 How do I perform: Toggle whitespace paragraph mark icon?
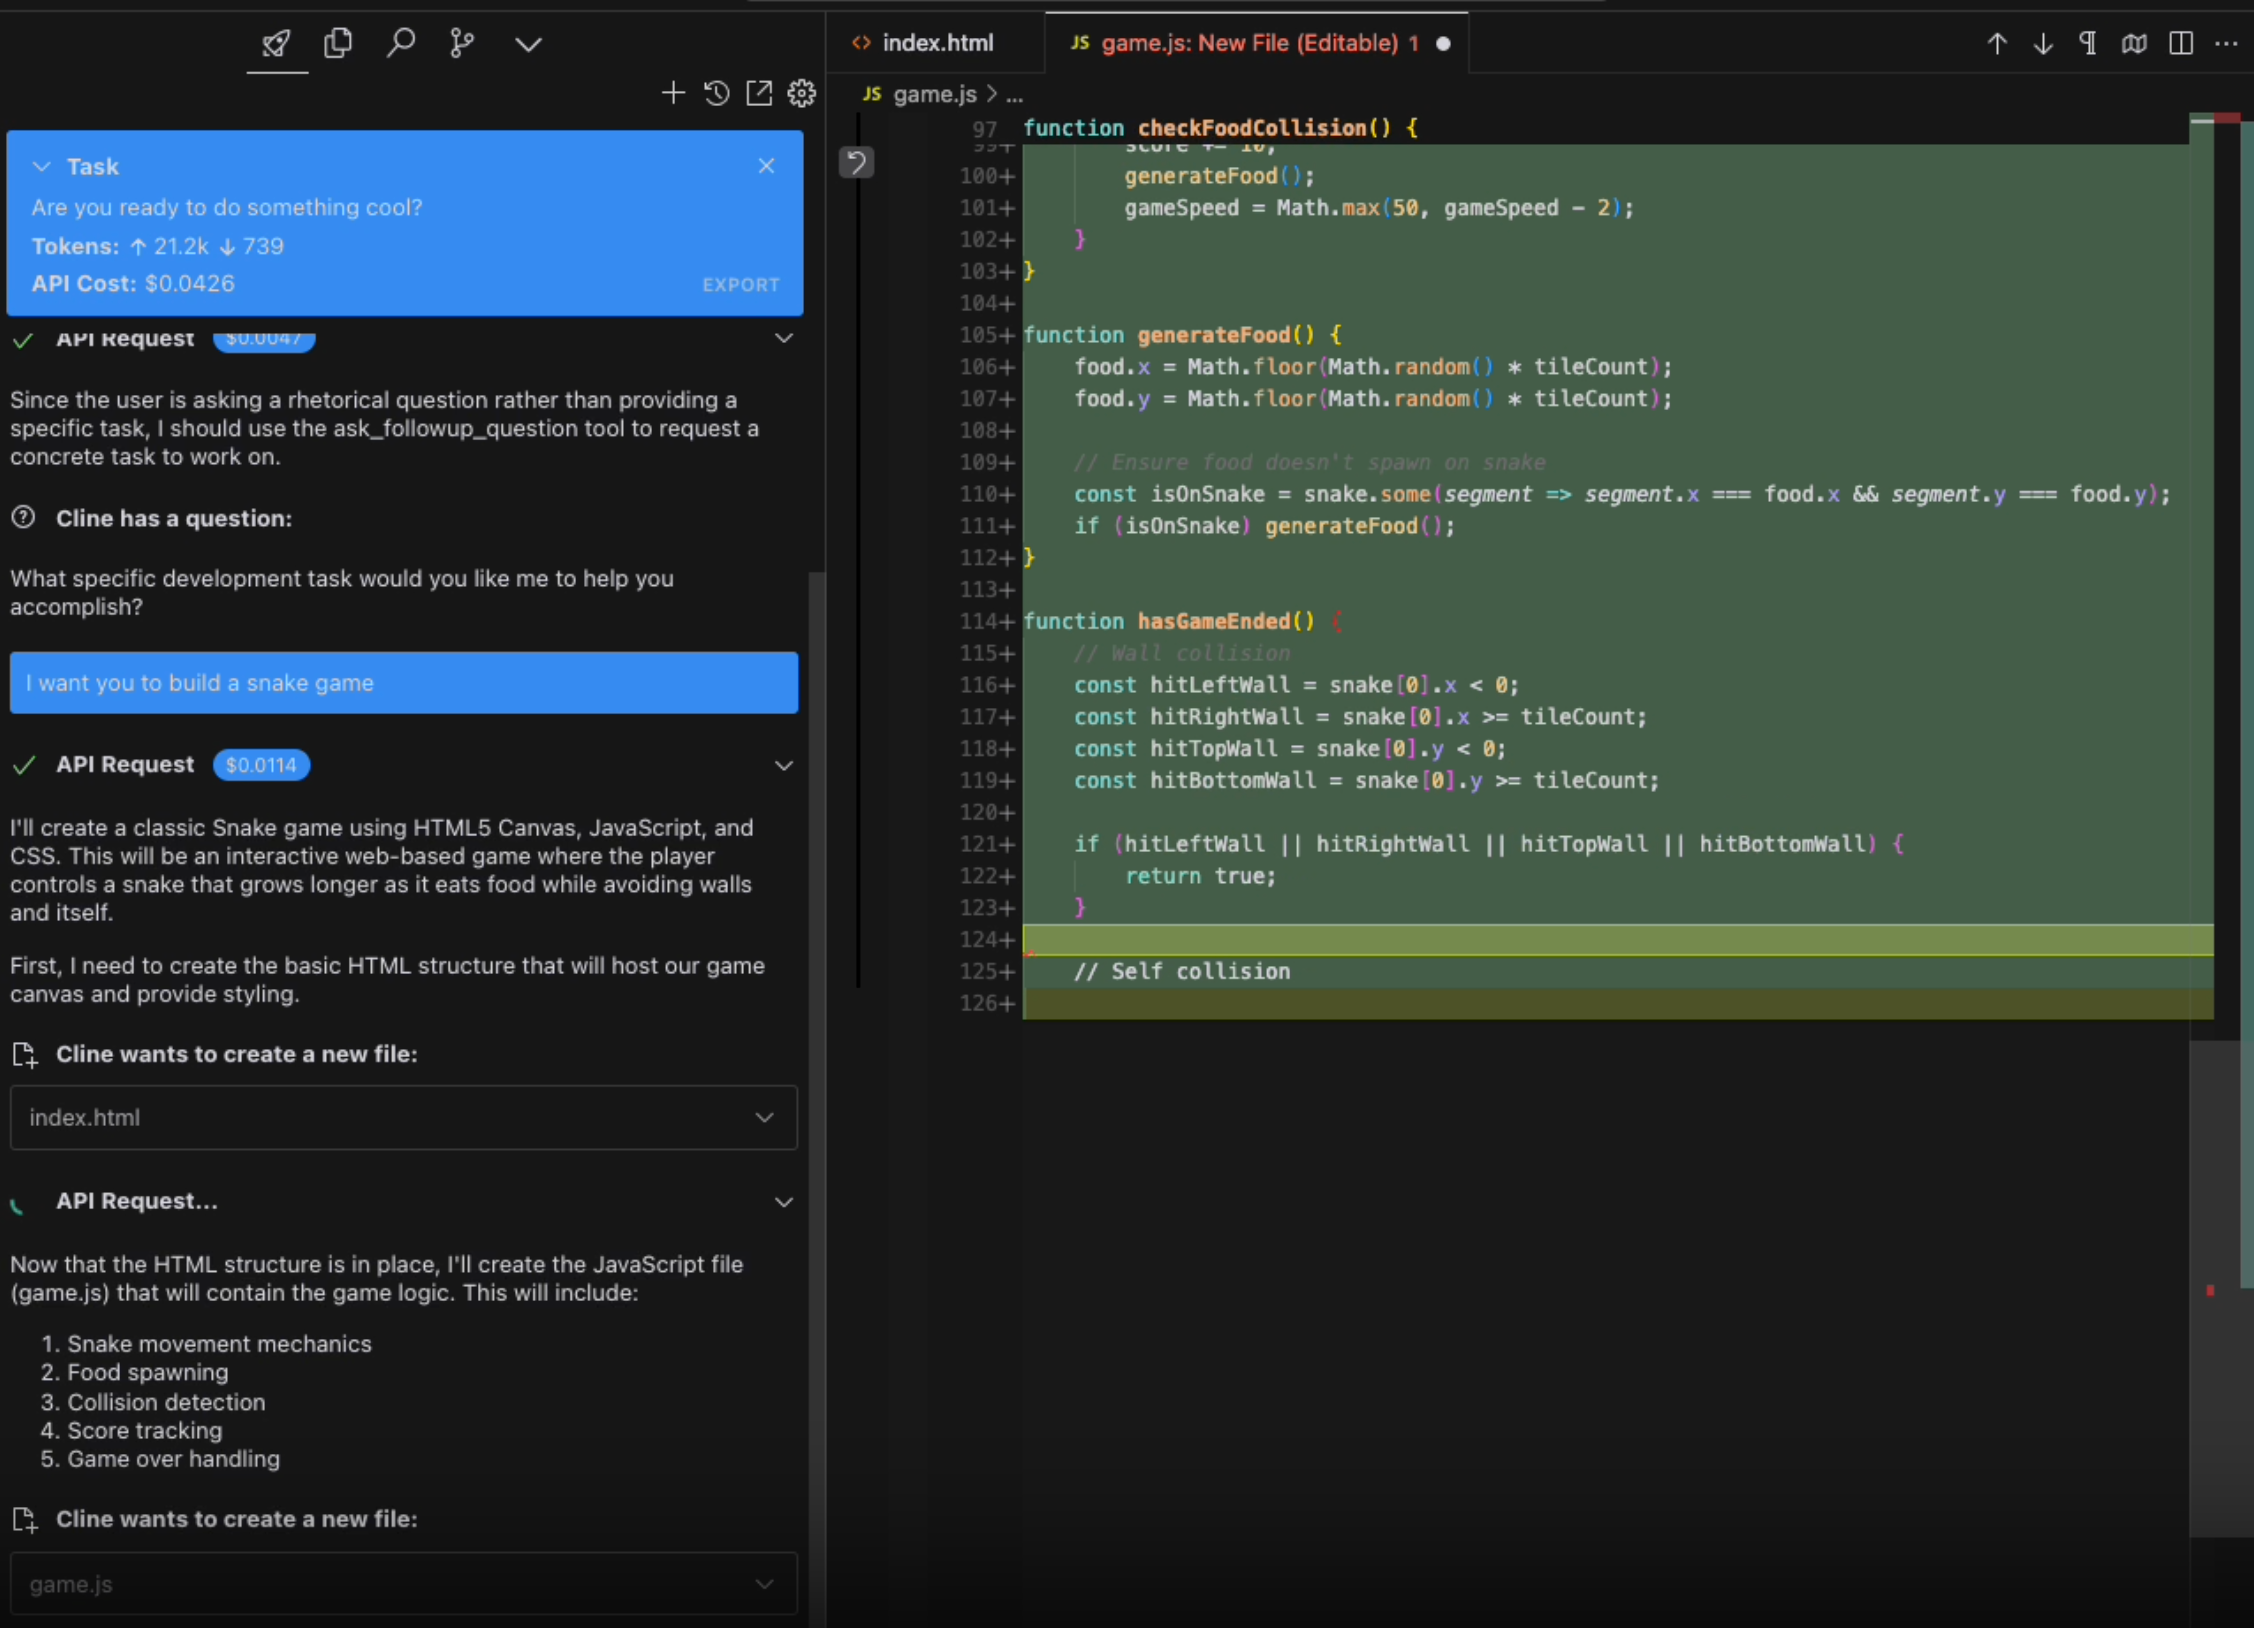click(x=2088, y=43)
